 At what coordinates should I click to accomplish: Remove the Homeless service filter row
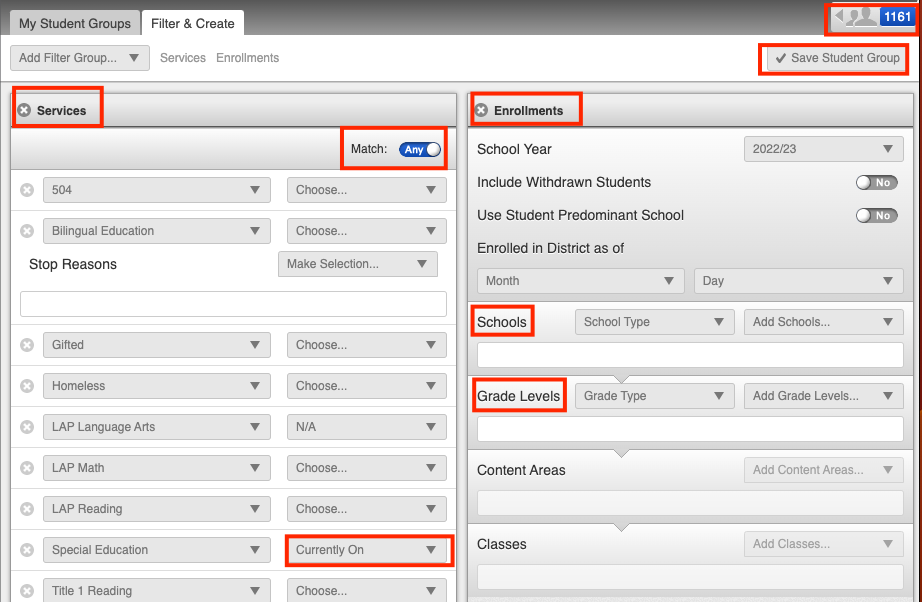coord(26,386)
